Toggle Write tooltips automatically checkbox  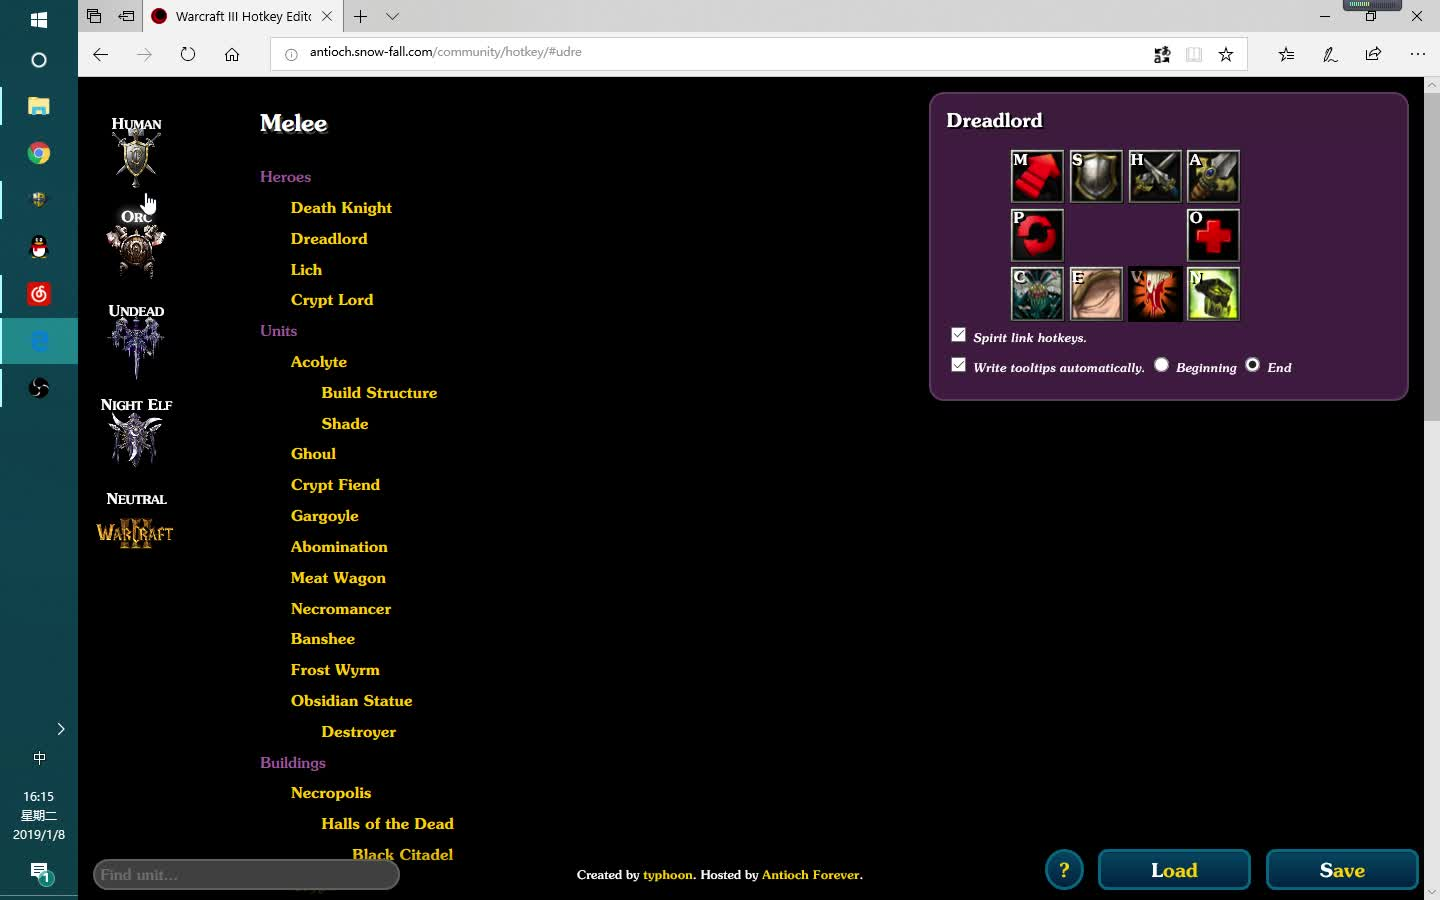point(959,365)
